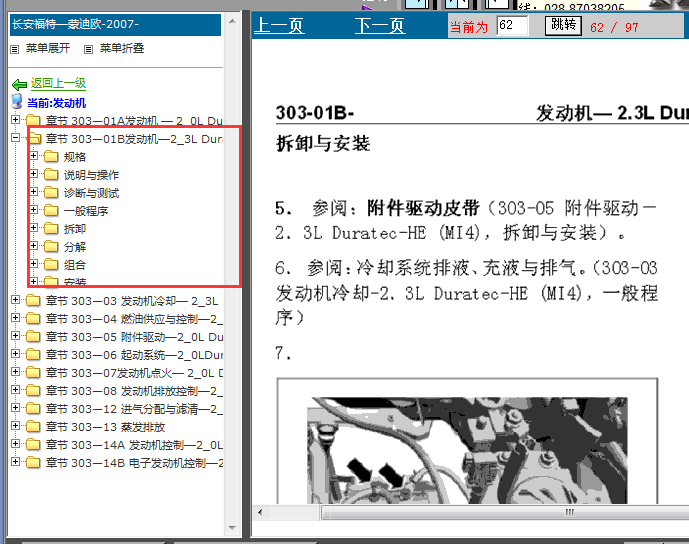Viewport: 689px width, 544px height.
Task: Click 返回上一级 link
Action: [x=58, y=83]
